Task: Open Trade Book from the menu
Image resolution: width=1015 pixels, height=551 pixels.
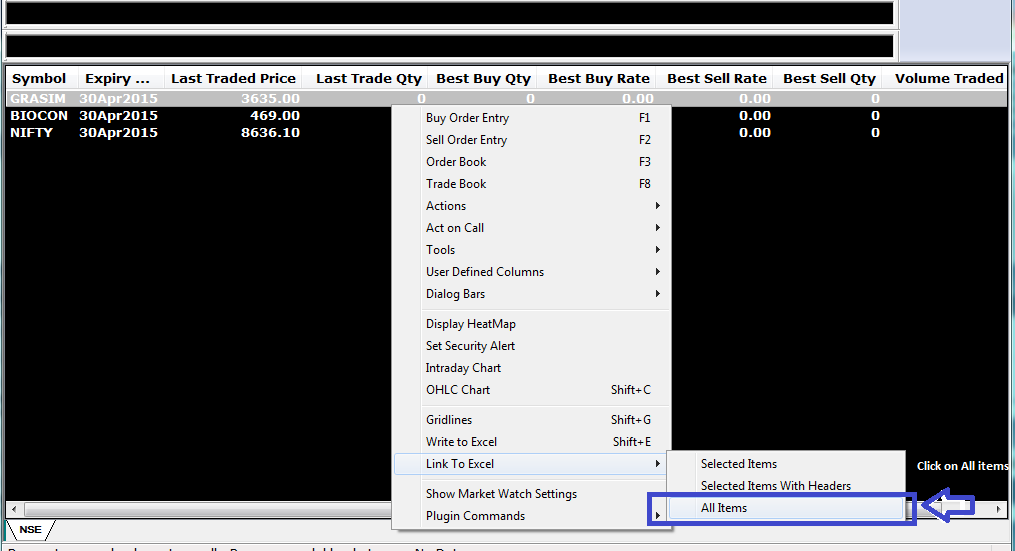Action: click(x=456, y=184)
